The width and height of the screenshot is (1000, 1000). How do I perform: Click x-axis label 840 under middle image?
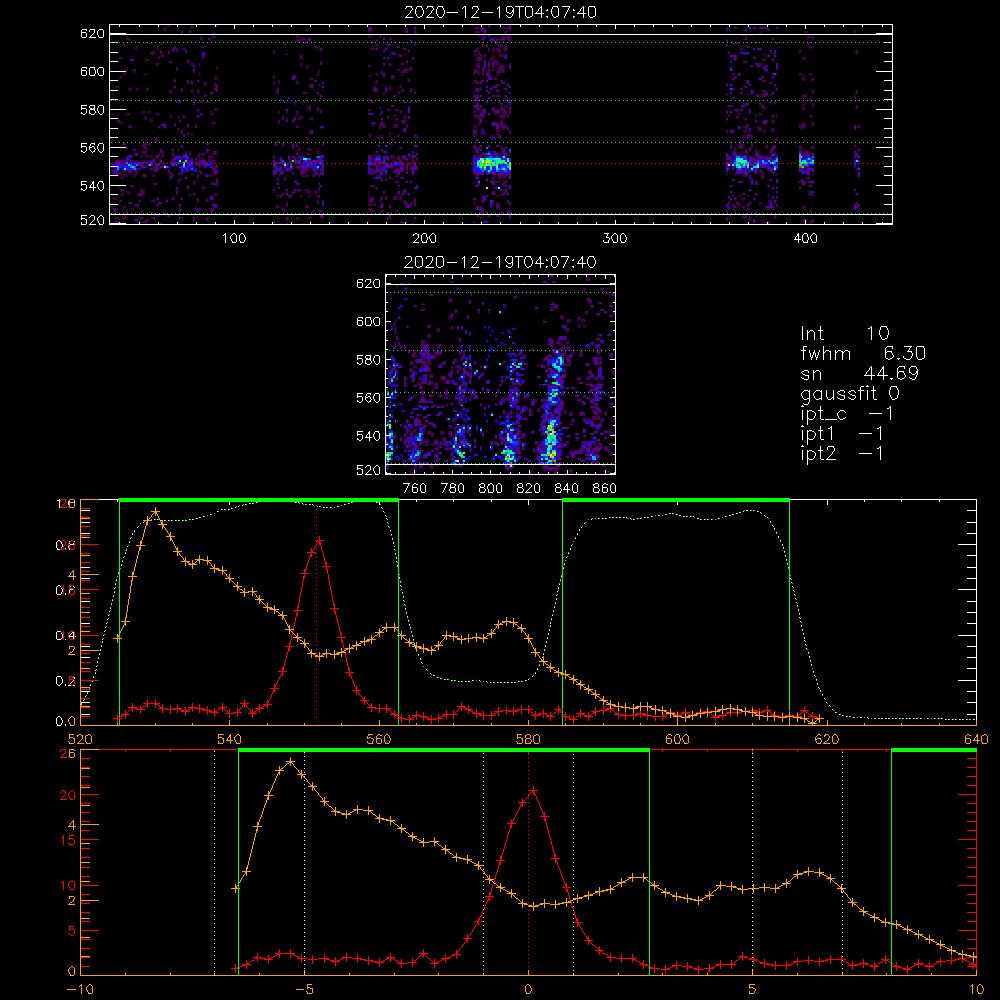[x=566, y=489]
